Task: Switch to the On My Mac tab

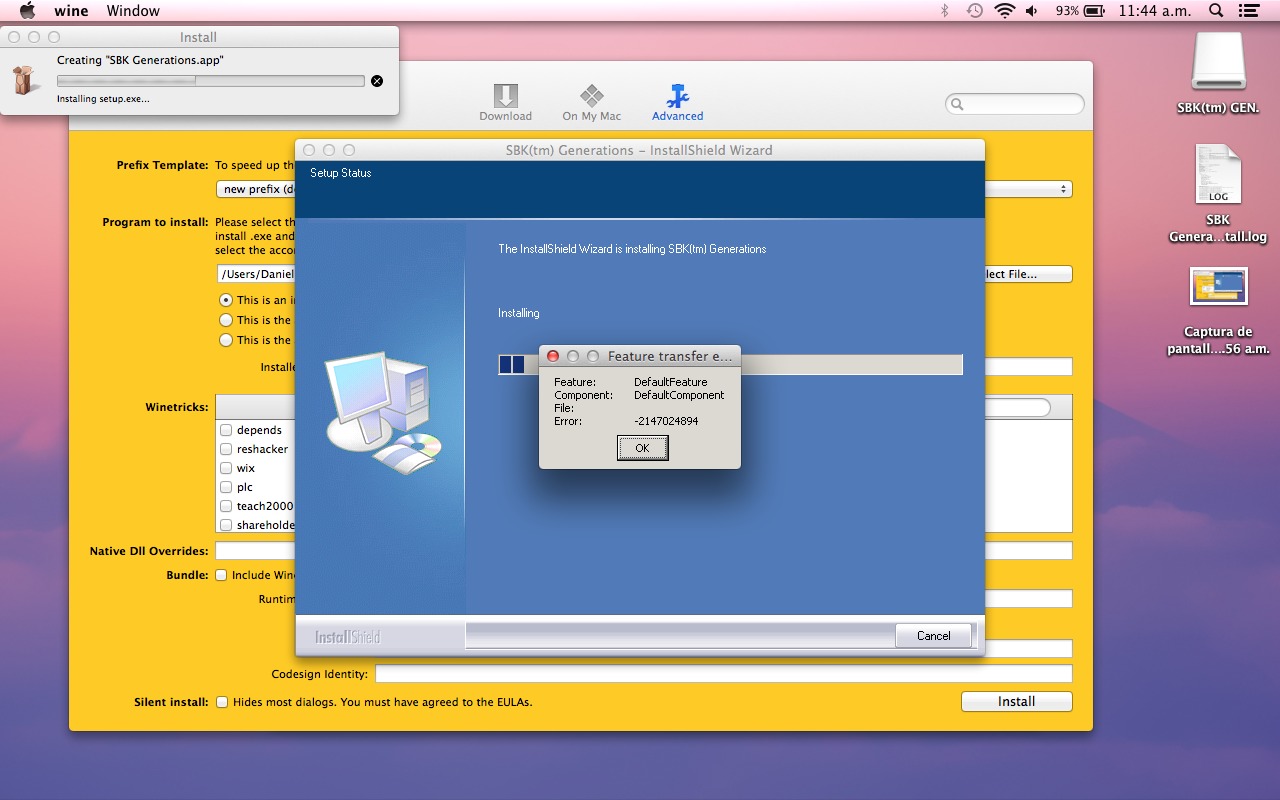Action: (x=591, y=102)
